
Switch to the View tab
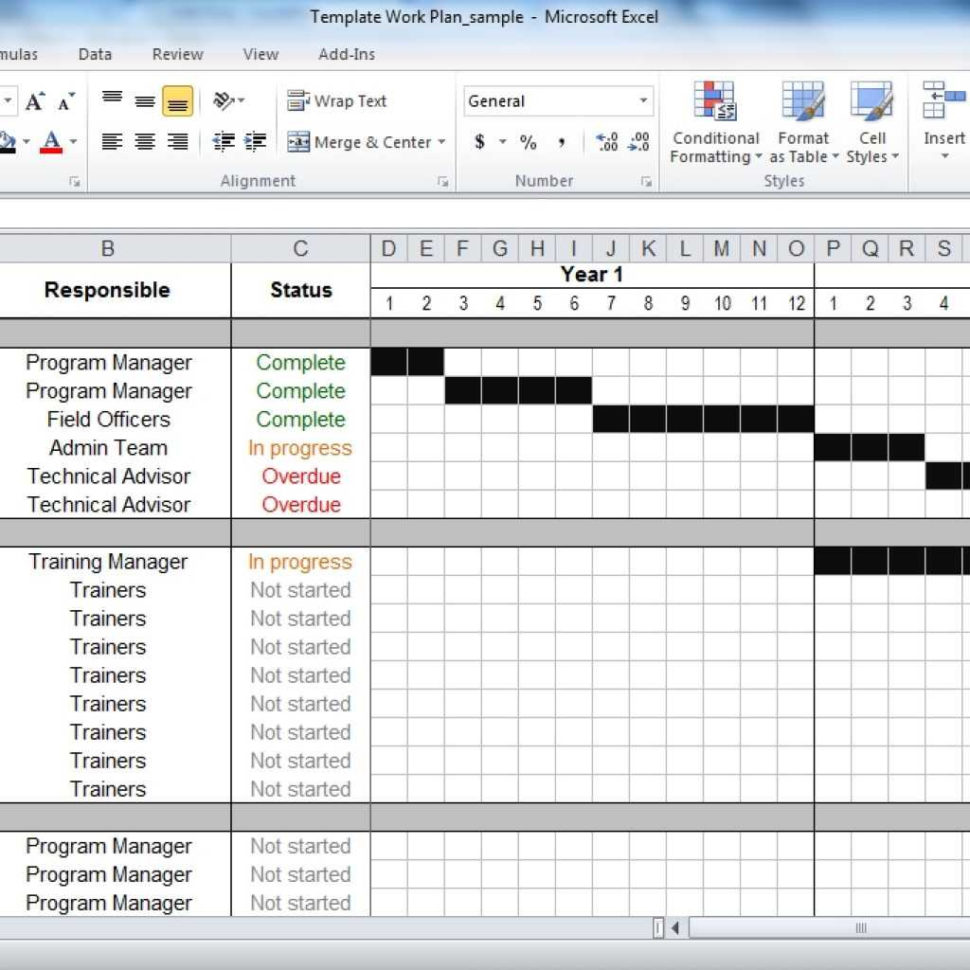tap(260, 54)
